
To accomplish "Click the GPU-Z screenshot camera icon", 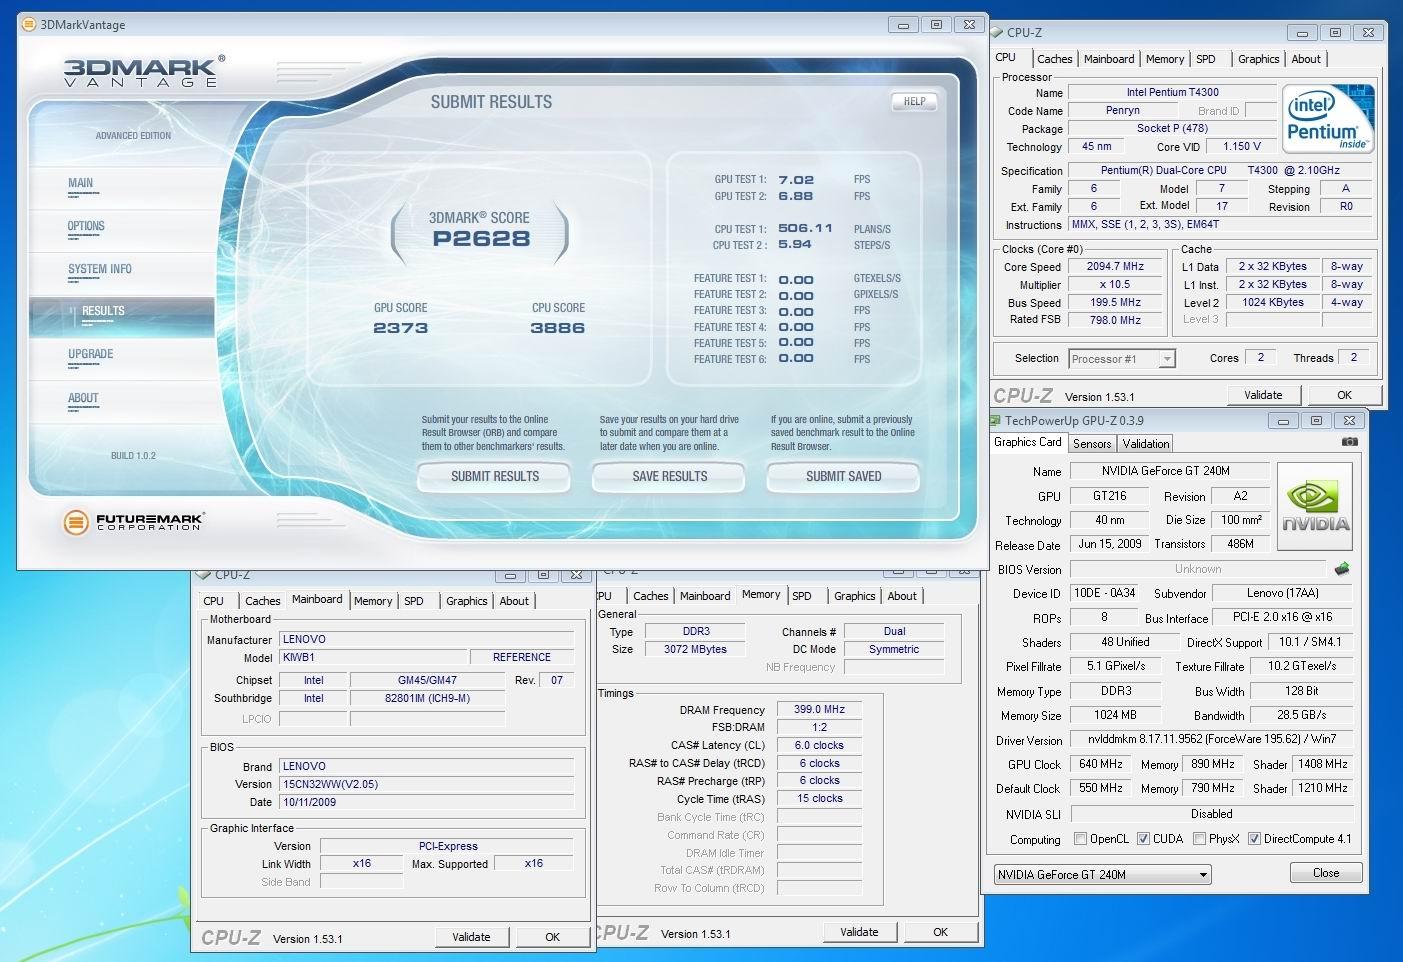I will [1350, 442].
